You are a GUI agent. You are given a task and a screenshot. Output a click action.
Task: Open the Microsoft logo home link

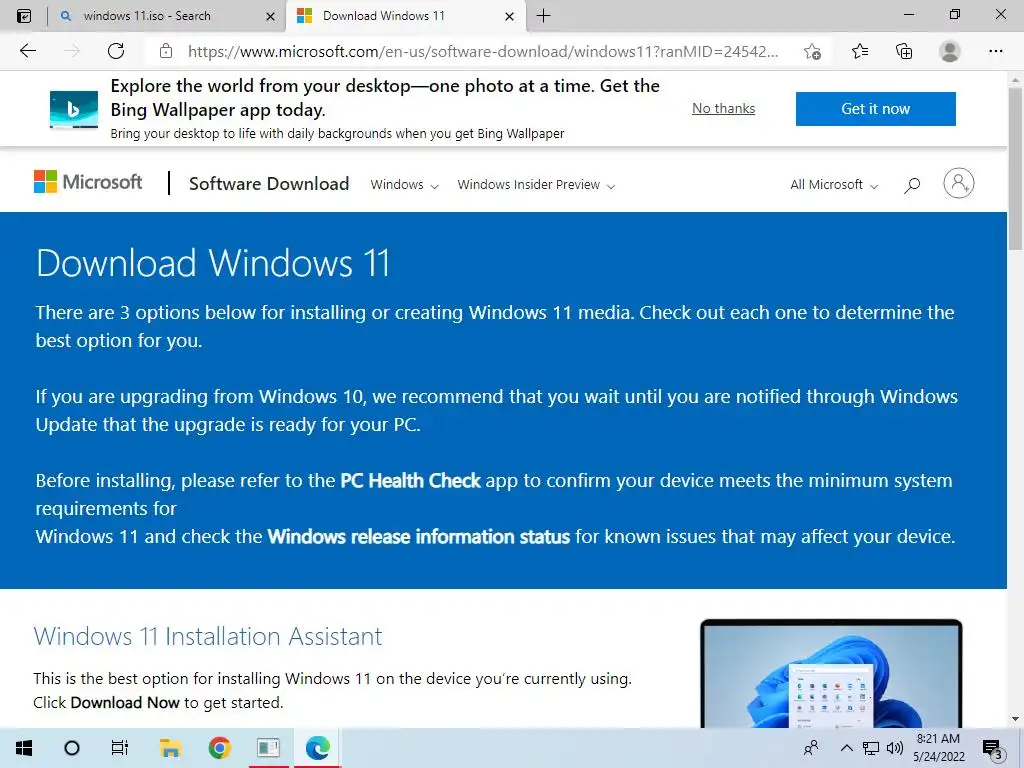pyautogui.click(x=88, y=182)
